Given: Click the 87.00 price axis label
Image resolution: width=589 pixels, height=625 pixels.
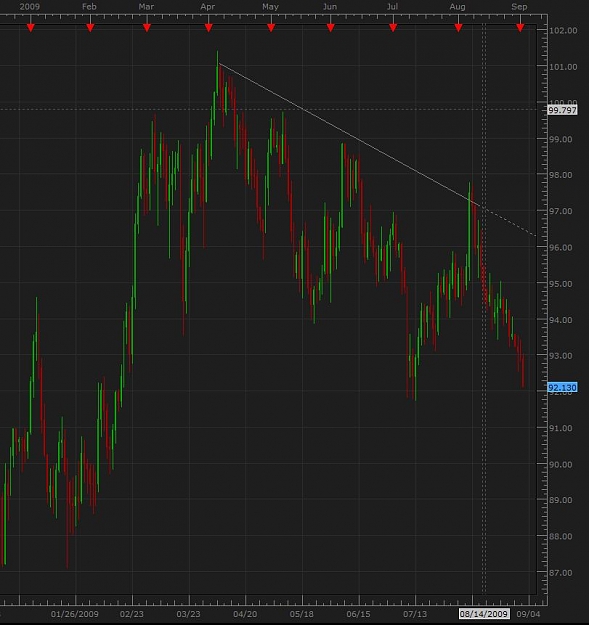Looking at the screenshot, I should pyautogui.click(x=560, y=573).
